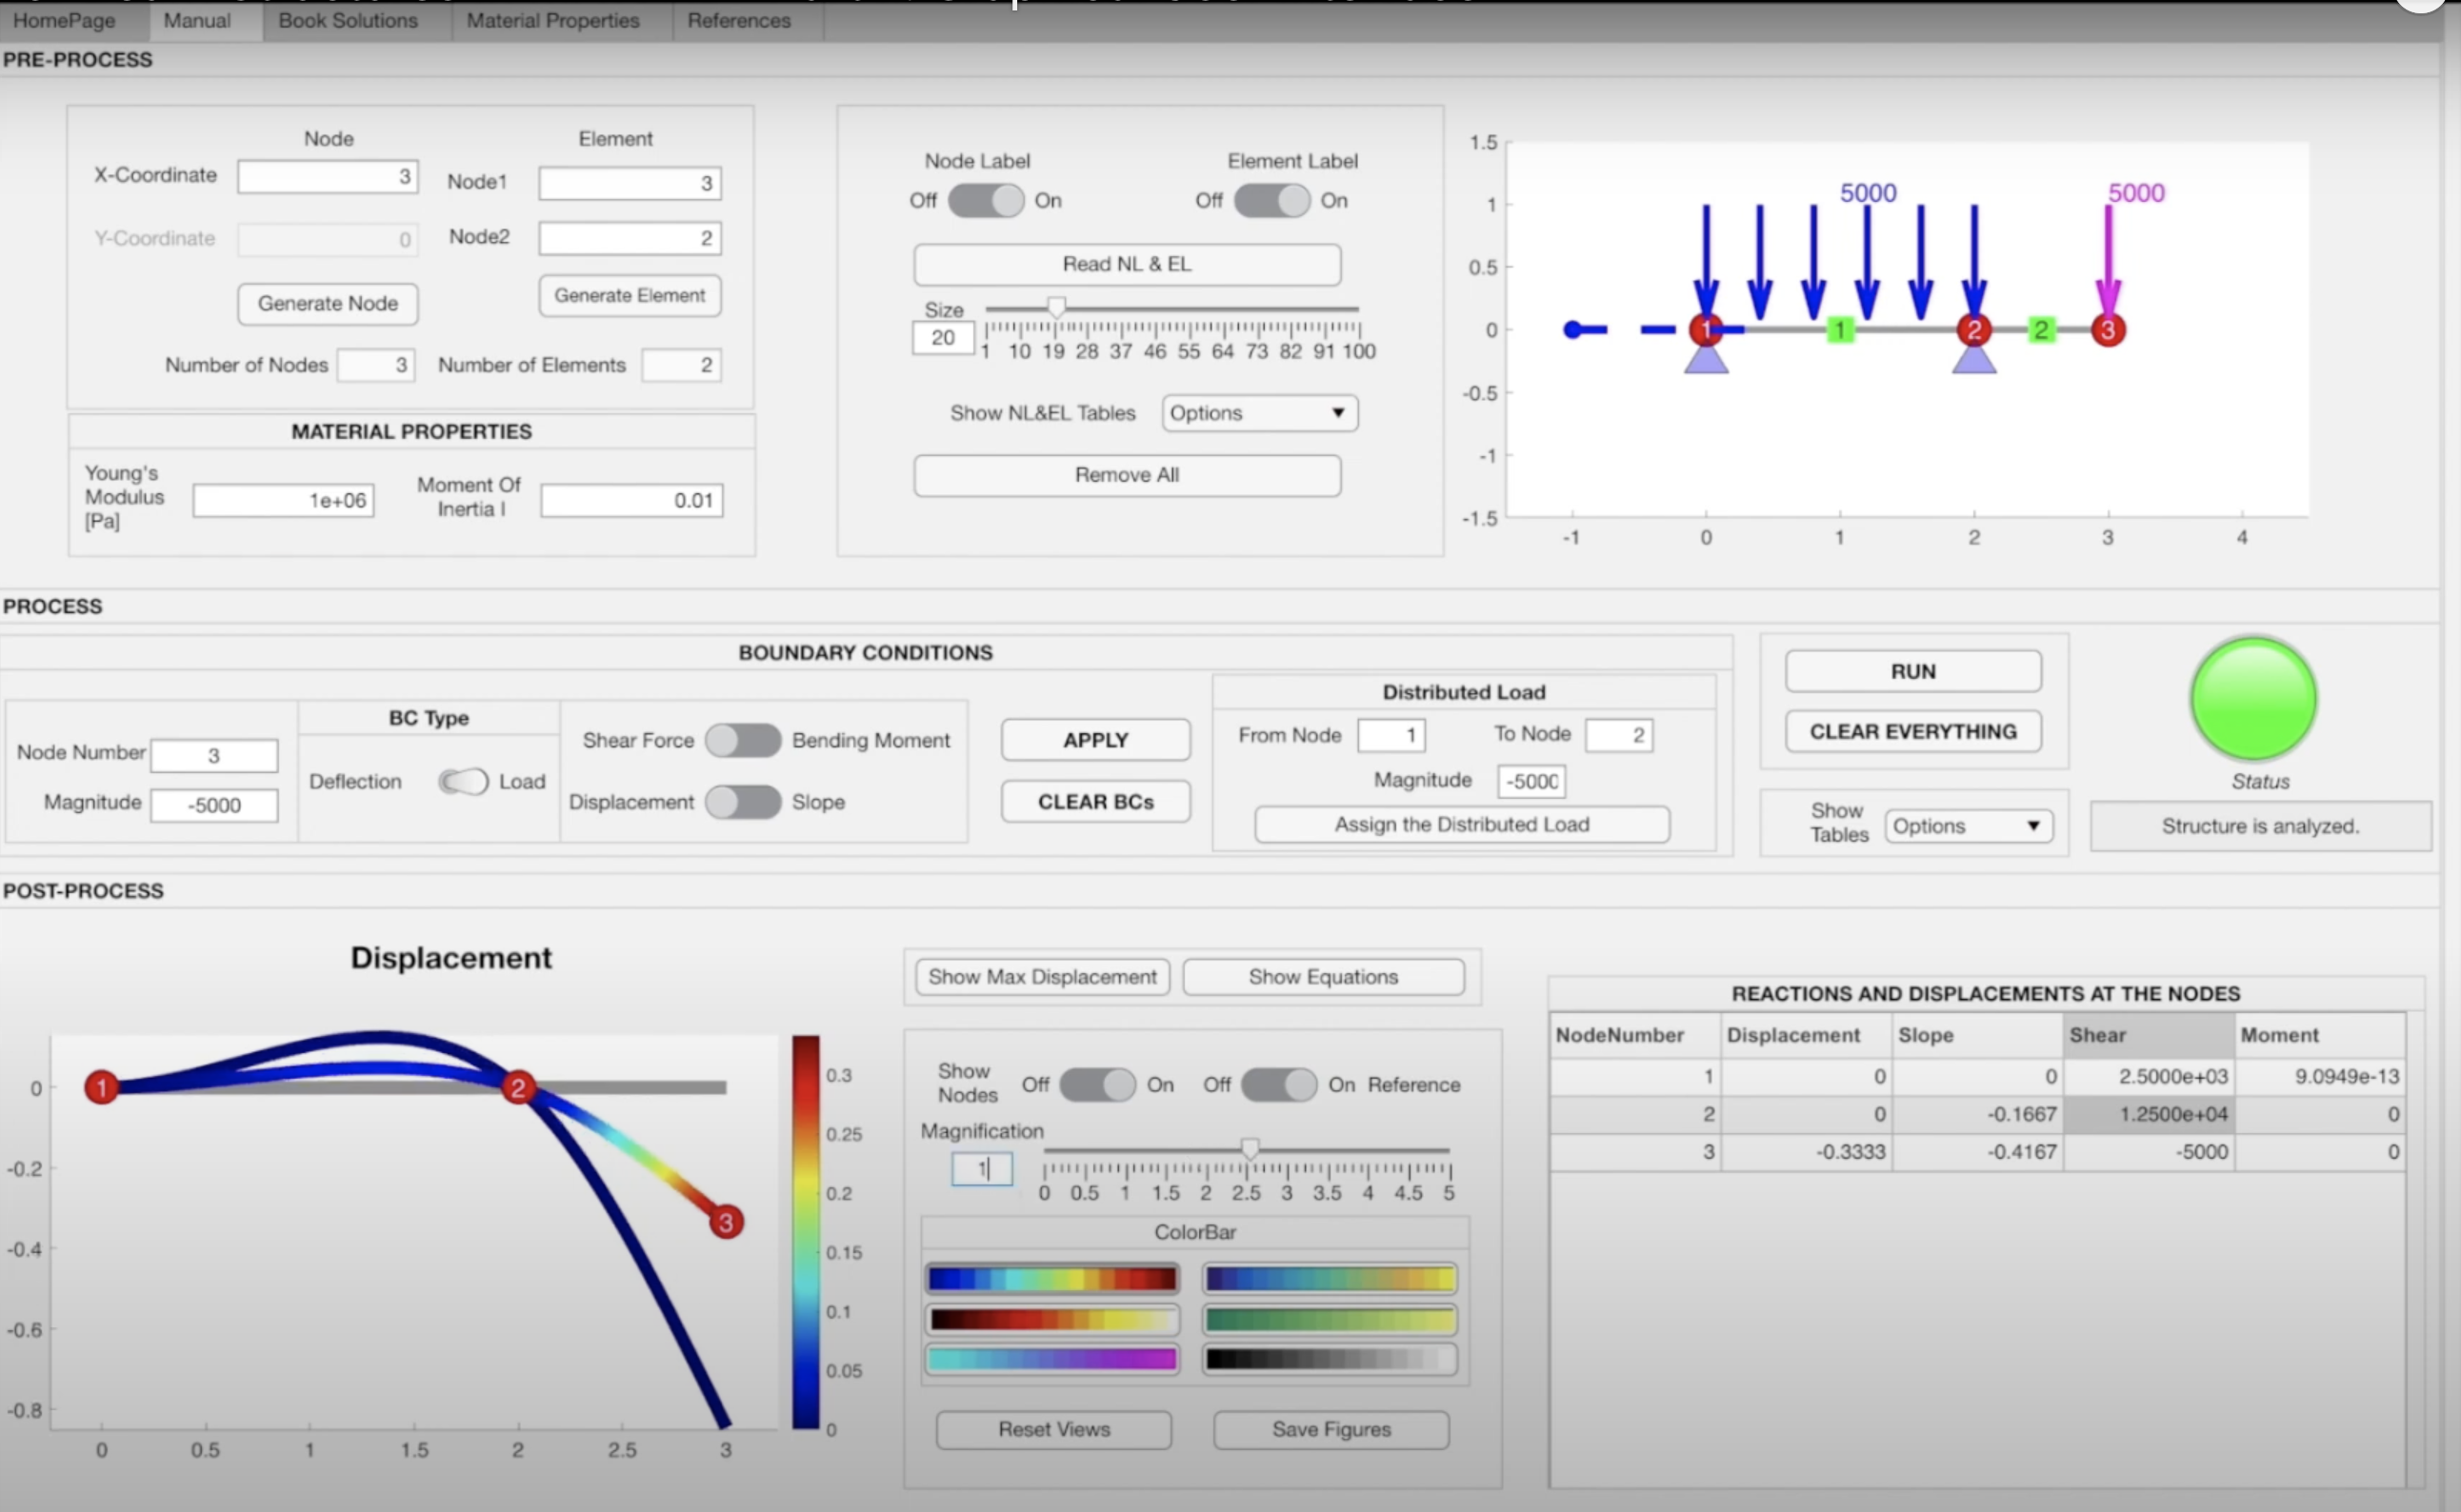Adjust the Magnification slider handle
This screenshot has height=1512, width=2461.
[x=1251, y=1149]
